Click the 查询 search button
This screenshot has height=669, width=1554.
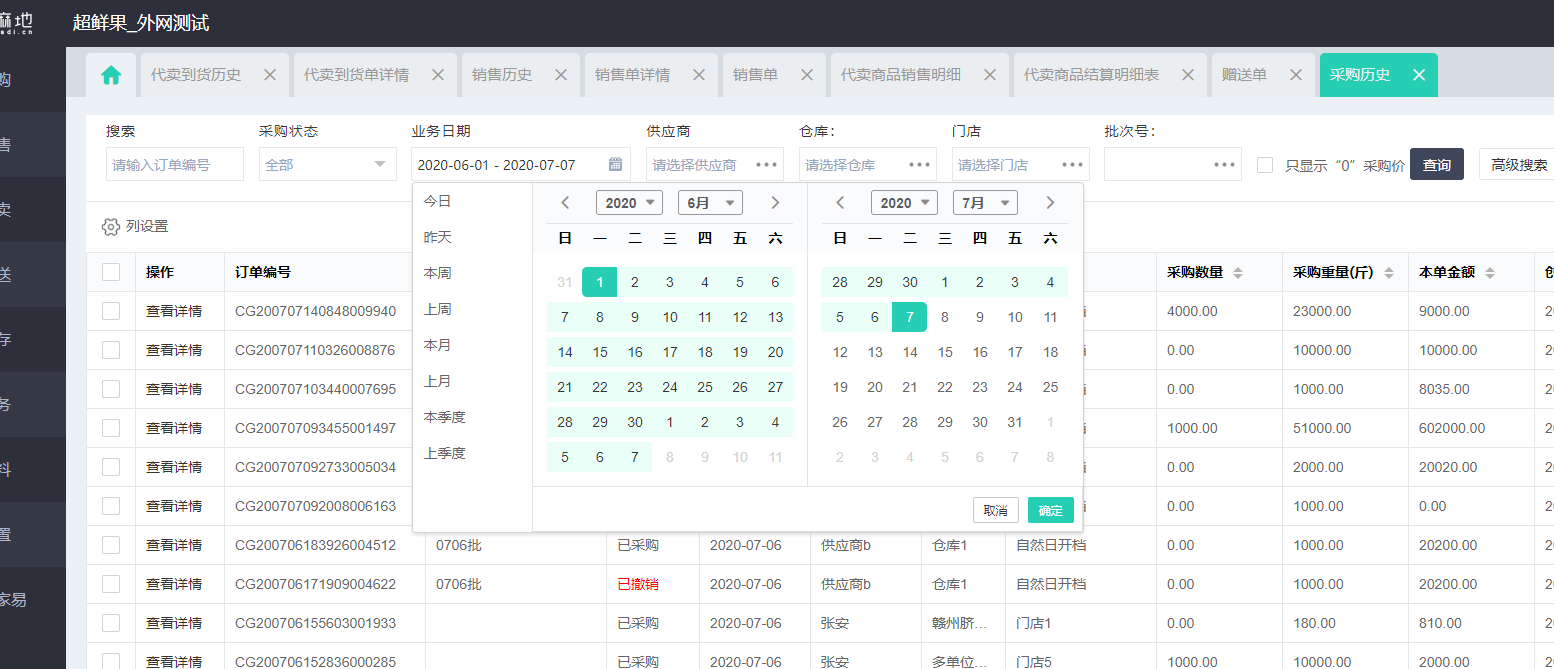pos(1437,165)
